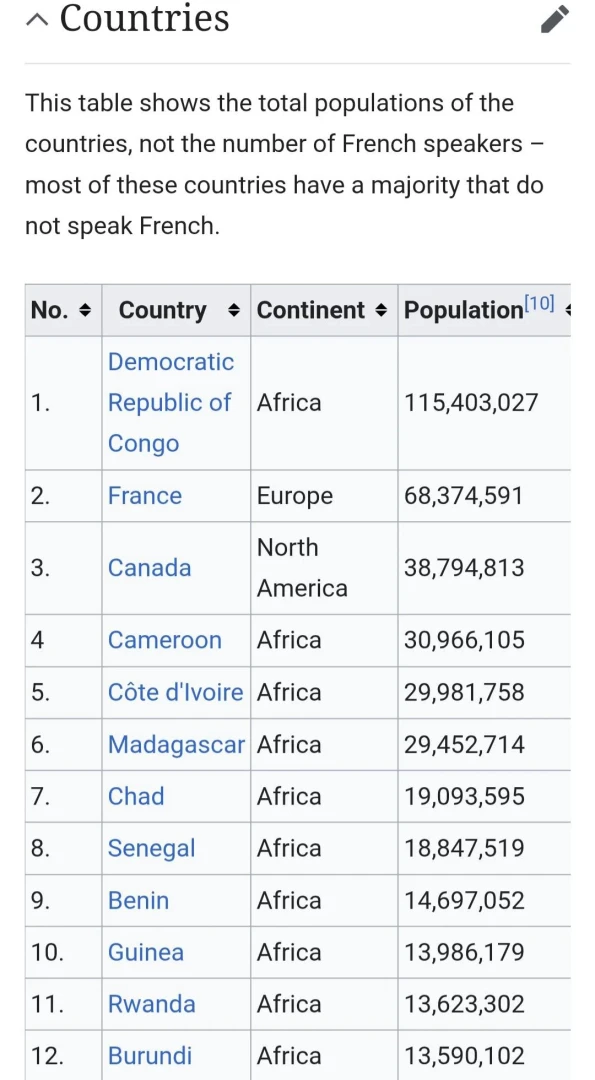This screenshot has height=1080, width=595.
Task: Open the Guinea article
Action: click(x=146, y=953)
